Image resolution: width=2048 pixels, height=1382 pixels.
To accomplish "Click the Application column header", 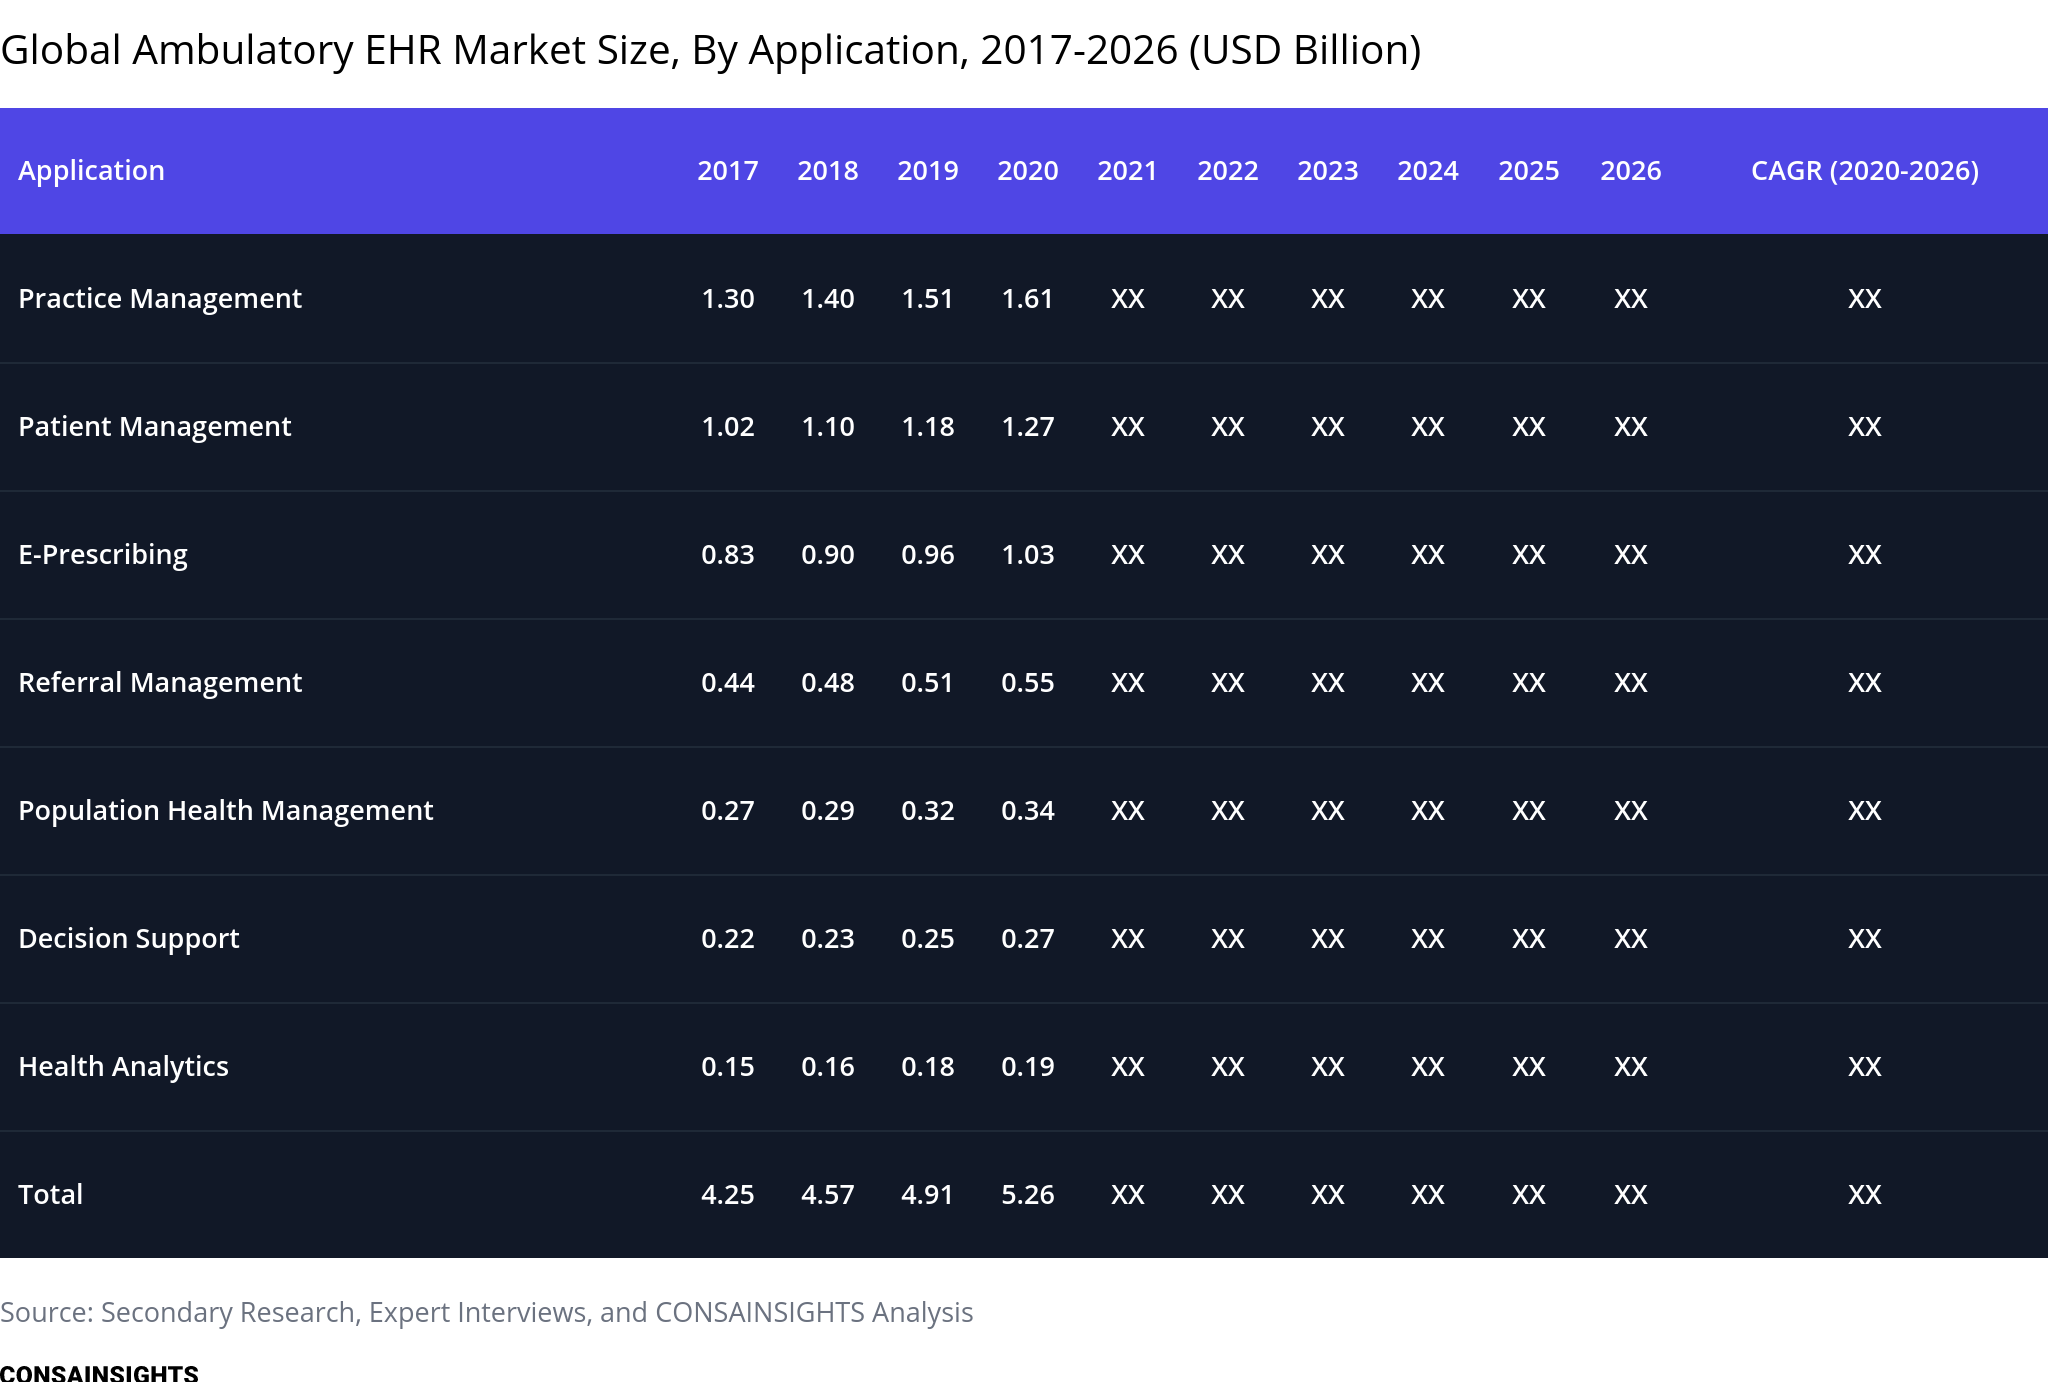I will tap(91, 171).
